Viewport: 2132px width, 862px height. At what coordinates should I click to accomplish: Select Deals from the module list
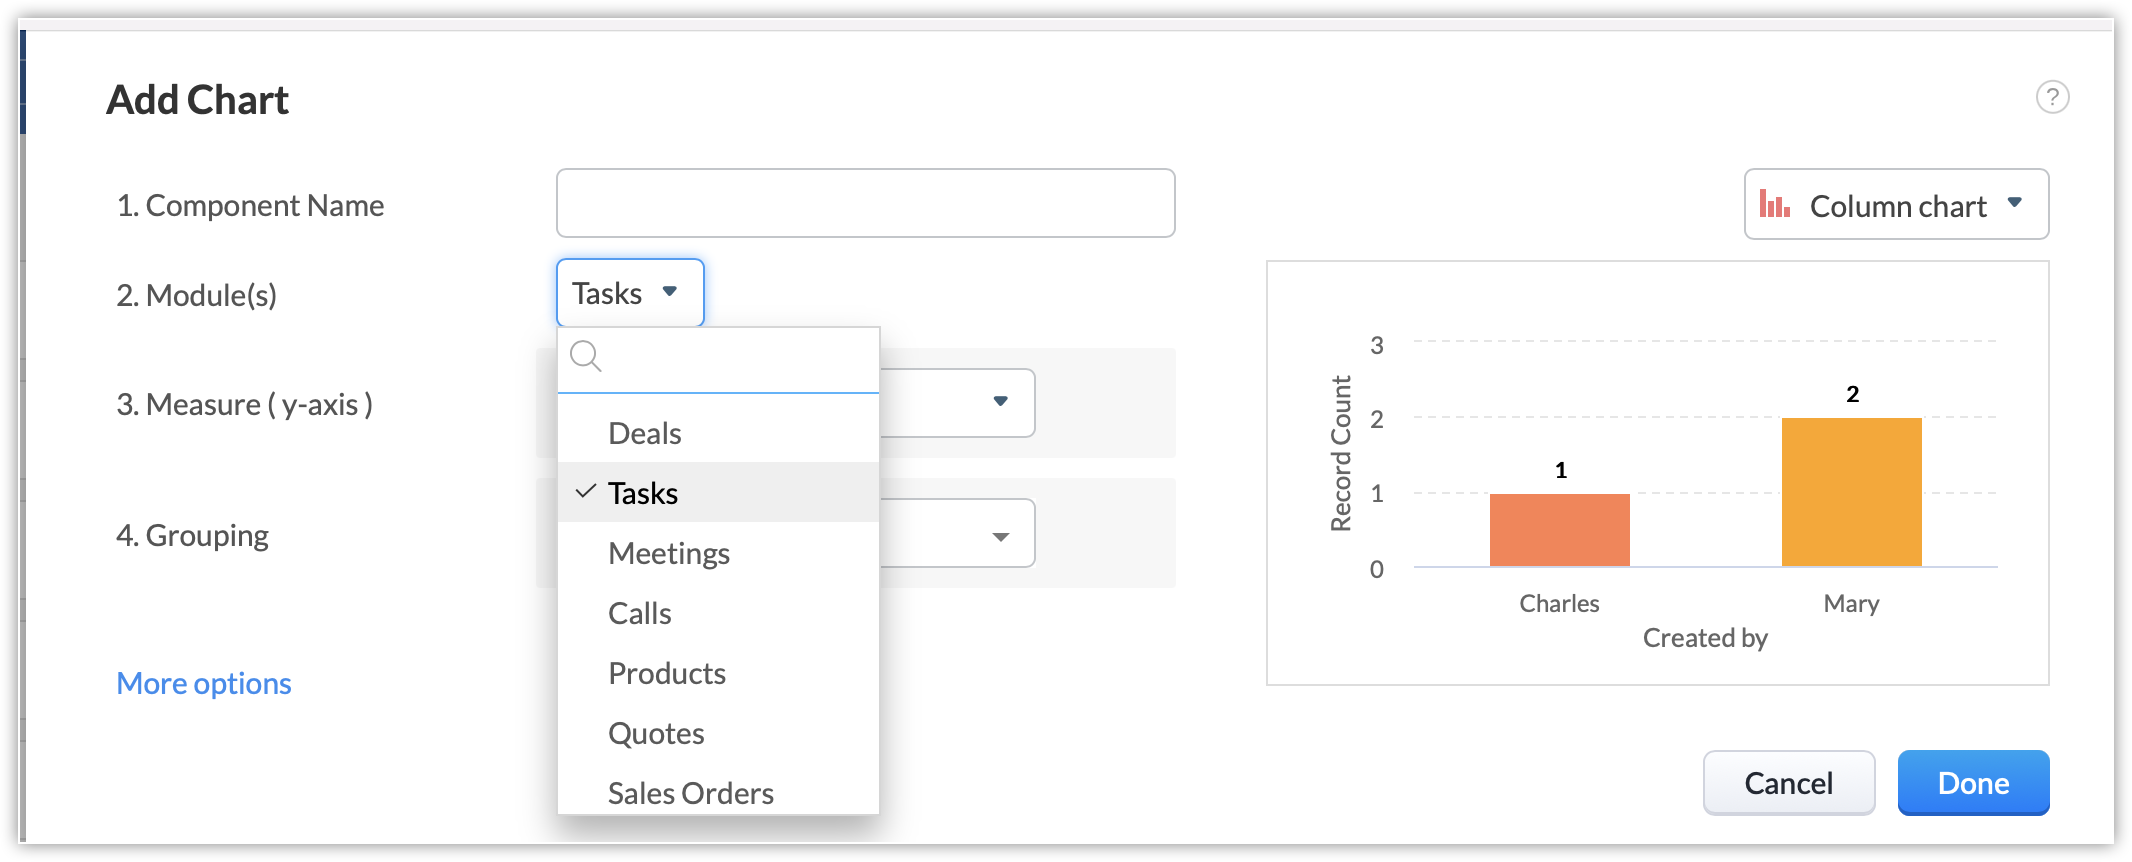tap(645, 433)
